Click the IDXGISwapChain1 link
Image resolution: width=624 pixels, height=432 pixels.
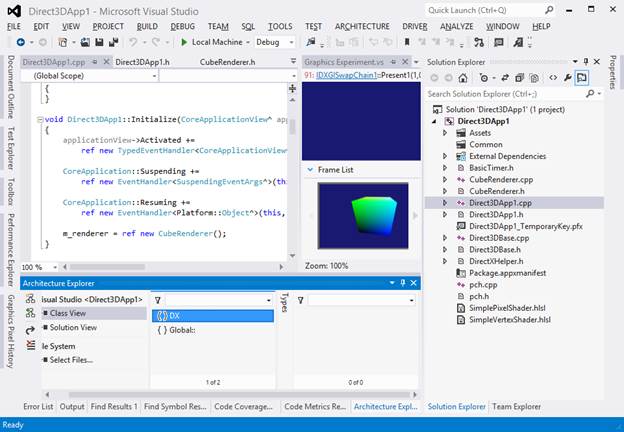[x=346, y=75]
